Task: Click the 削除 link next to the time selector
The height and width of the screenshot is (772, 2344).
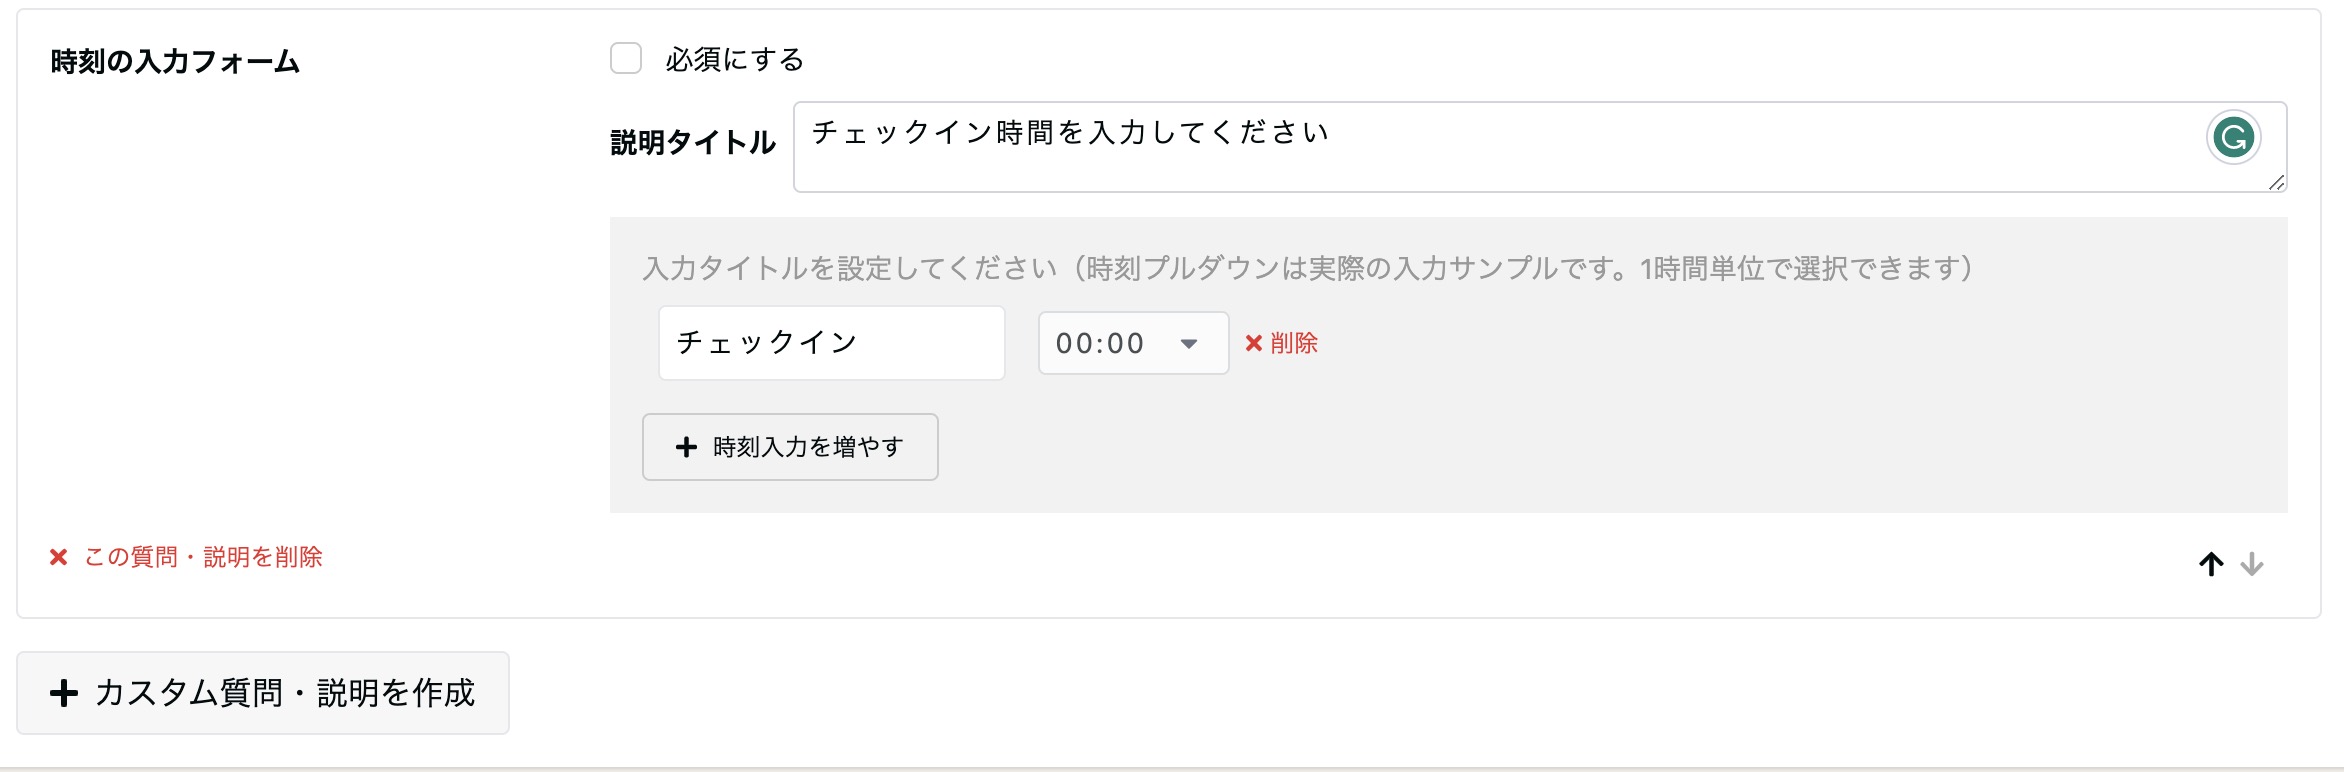Action: coord(1293,343)
